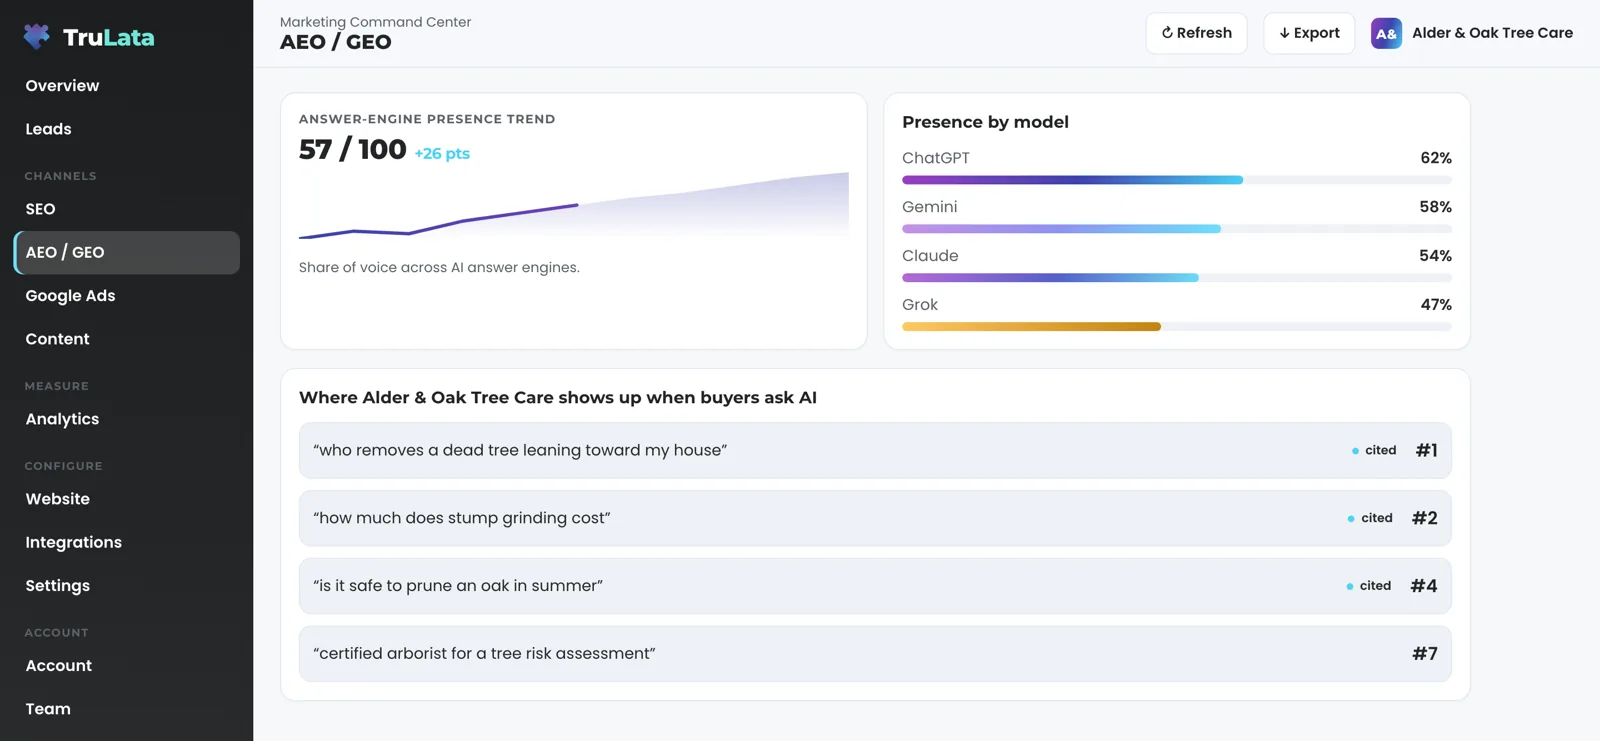1600x741 pixels.
Task: Select AEO / GEO sidebar item
Action: pos(126,253)
